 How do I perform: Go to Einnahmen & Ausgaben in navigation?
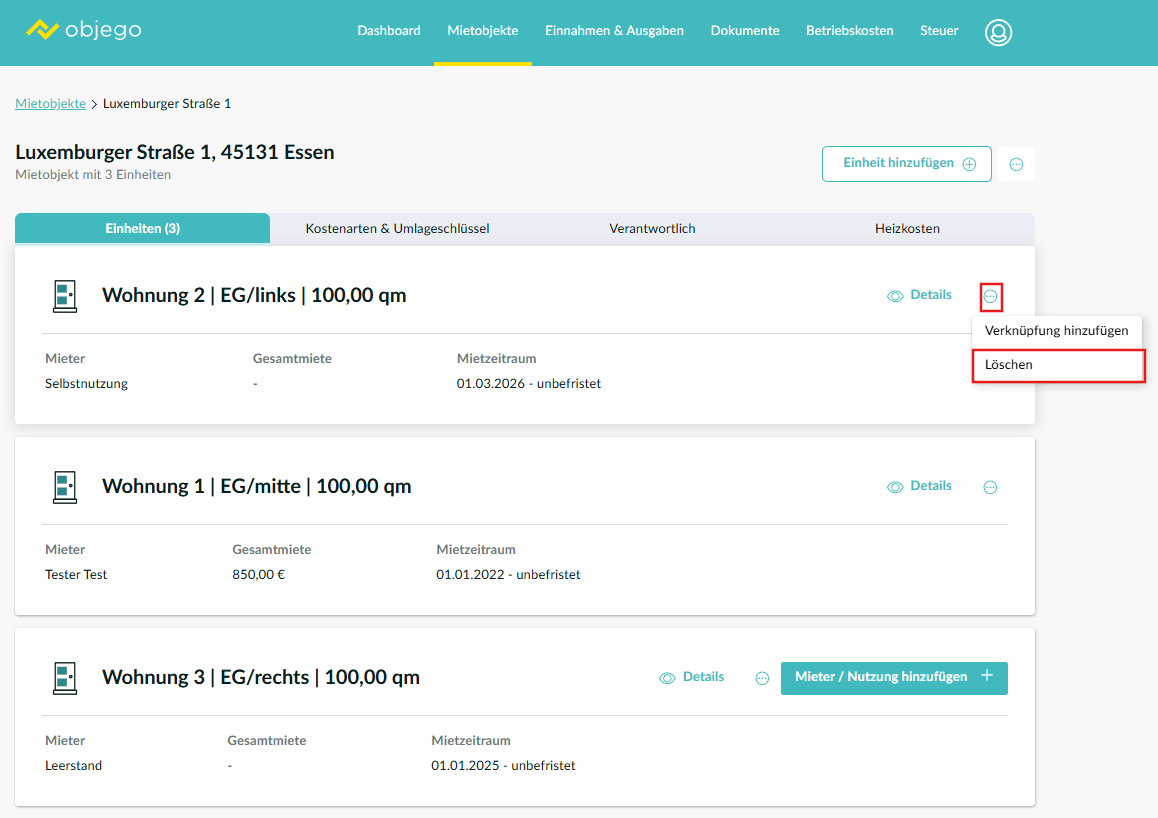[614, 31]
